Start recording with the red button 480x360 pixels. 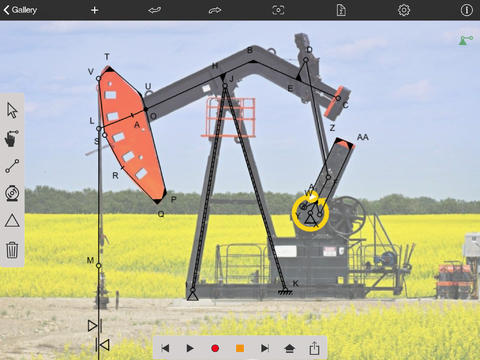(x=215, y=348)
